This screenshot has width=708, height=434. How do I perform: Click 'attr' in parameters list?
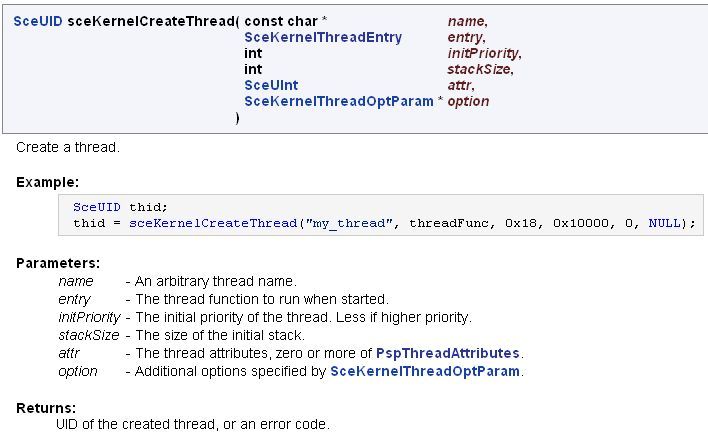pos(69,353)
